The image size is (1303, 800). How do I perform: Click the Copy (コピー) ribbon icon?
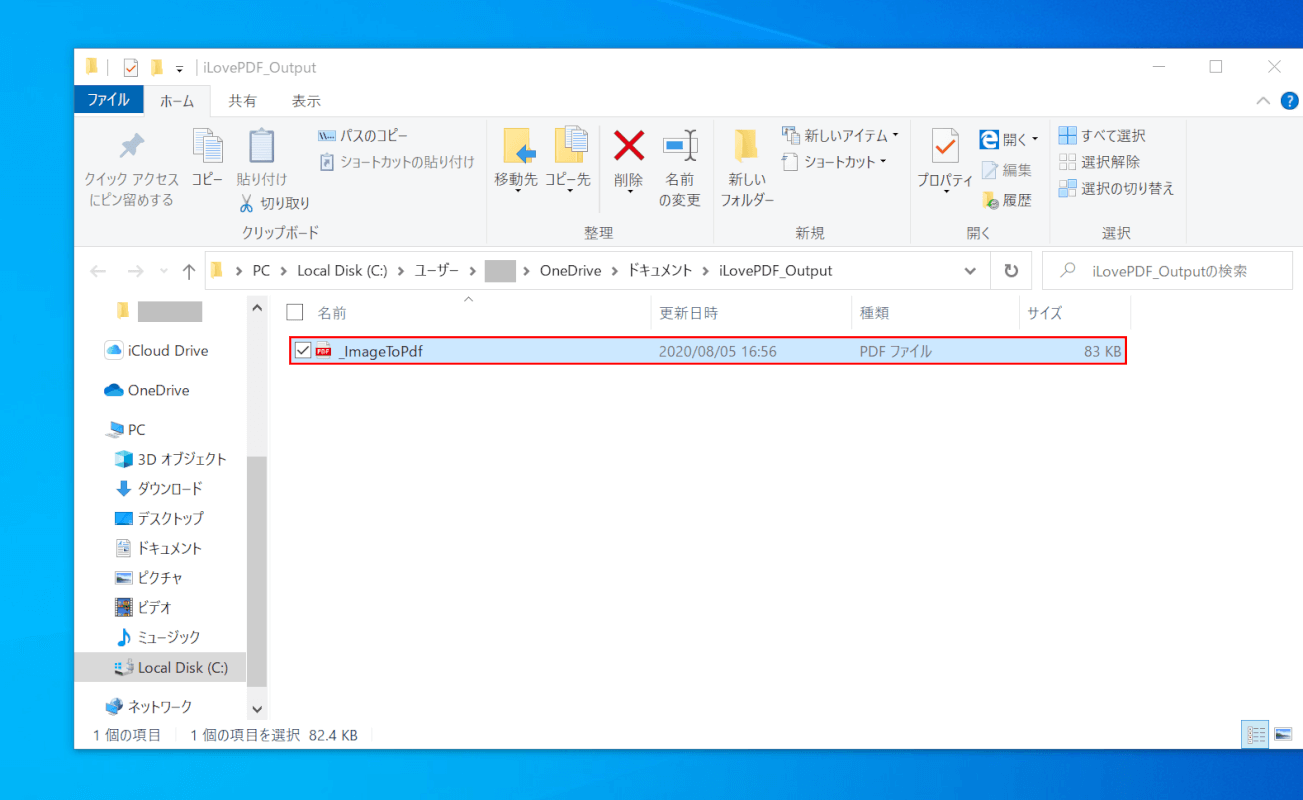point(207,147)
